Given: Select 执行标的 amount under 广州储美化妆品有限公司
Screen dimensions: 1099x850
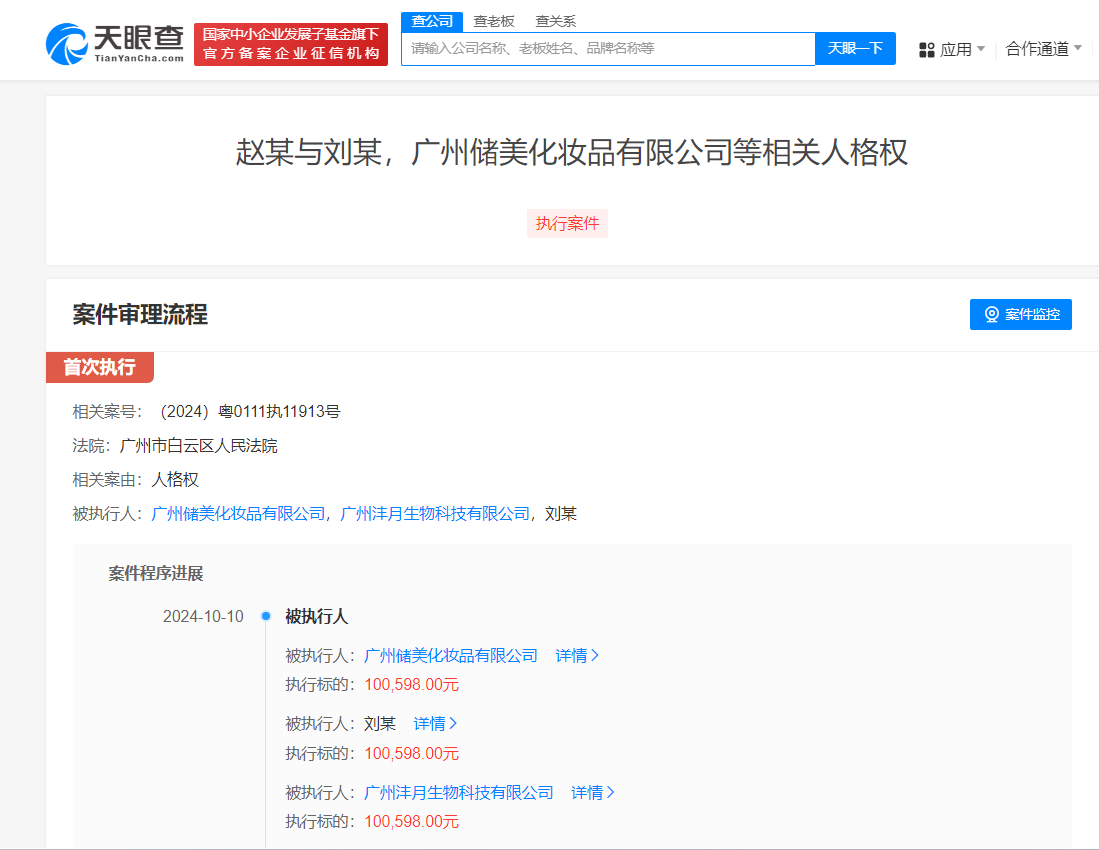Looking at the screenshot, I should coord(411,685).
